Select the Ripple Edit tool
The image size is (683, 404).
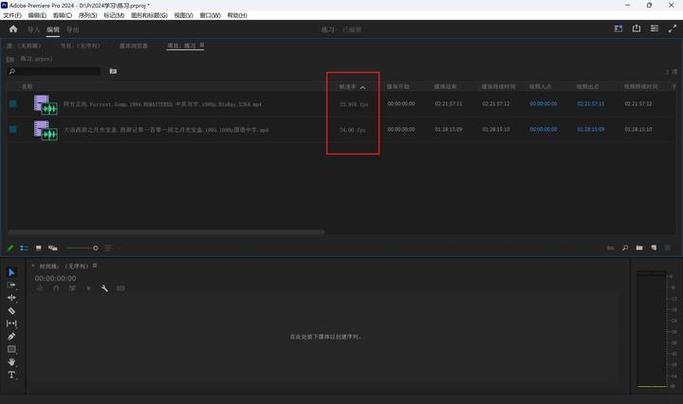tap(12, 298)
